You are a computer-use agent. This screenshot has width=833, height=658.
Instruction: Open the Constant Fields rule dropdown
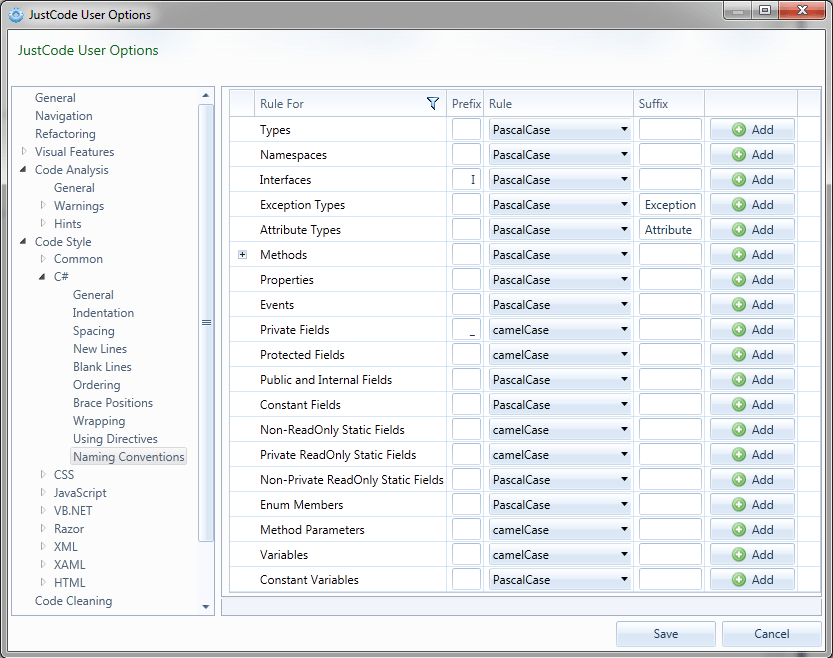click(x=559, y=404)
